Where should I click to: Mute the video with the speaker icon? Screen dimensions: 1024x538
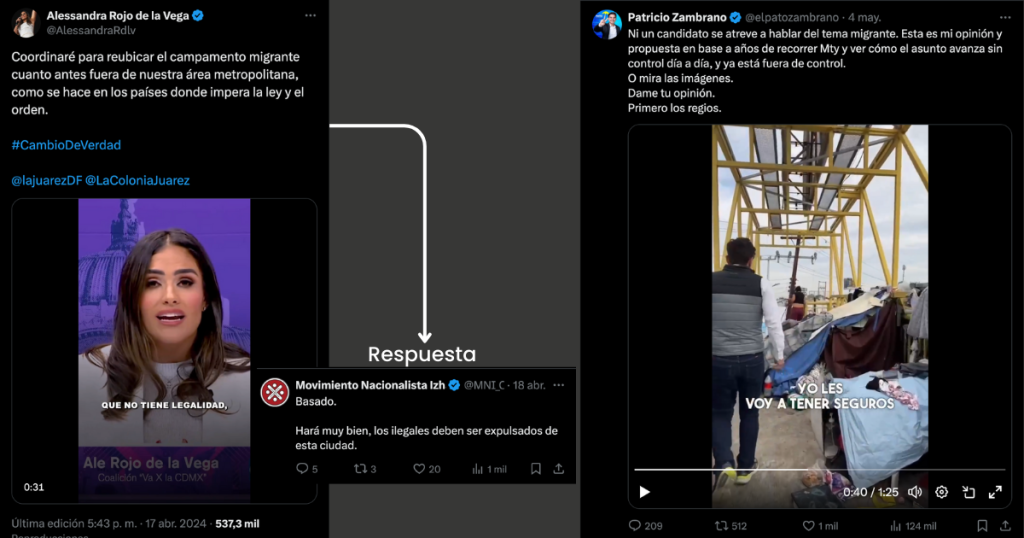click(914, 492)
